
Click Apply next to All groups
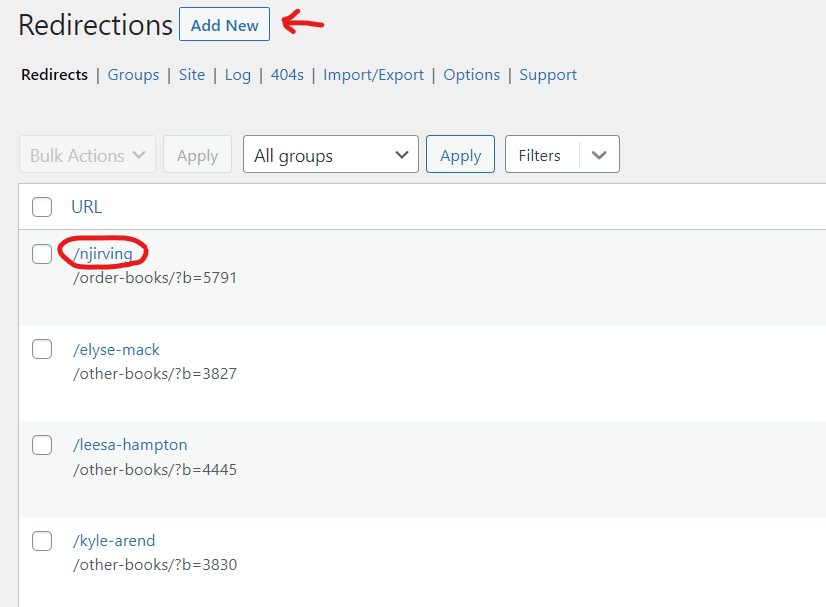click(460, 155)
